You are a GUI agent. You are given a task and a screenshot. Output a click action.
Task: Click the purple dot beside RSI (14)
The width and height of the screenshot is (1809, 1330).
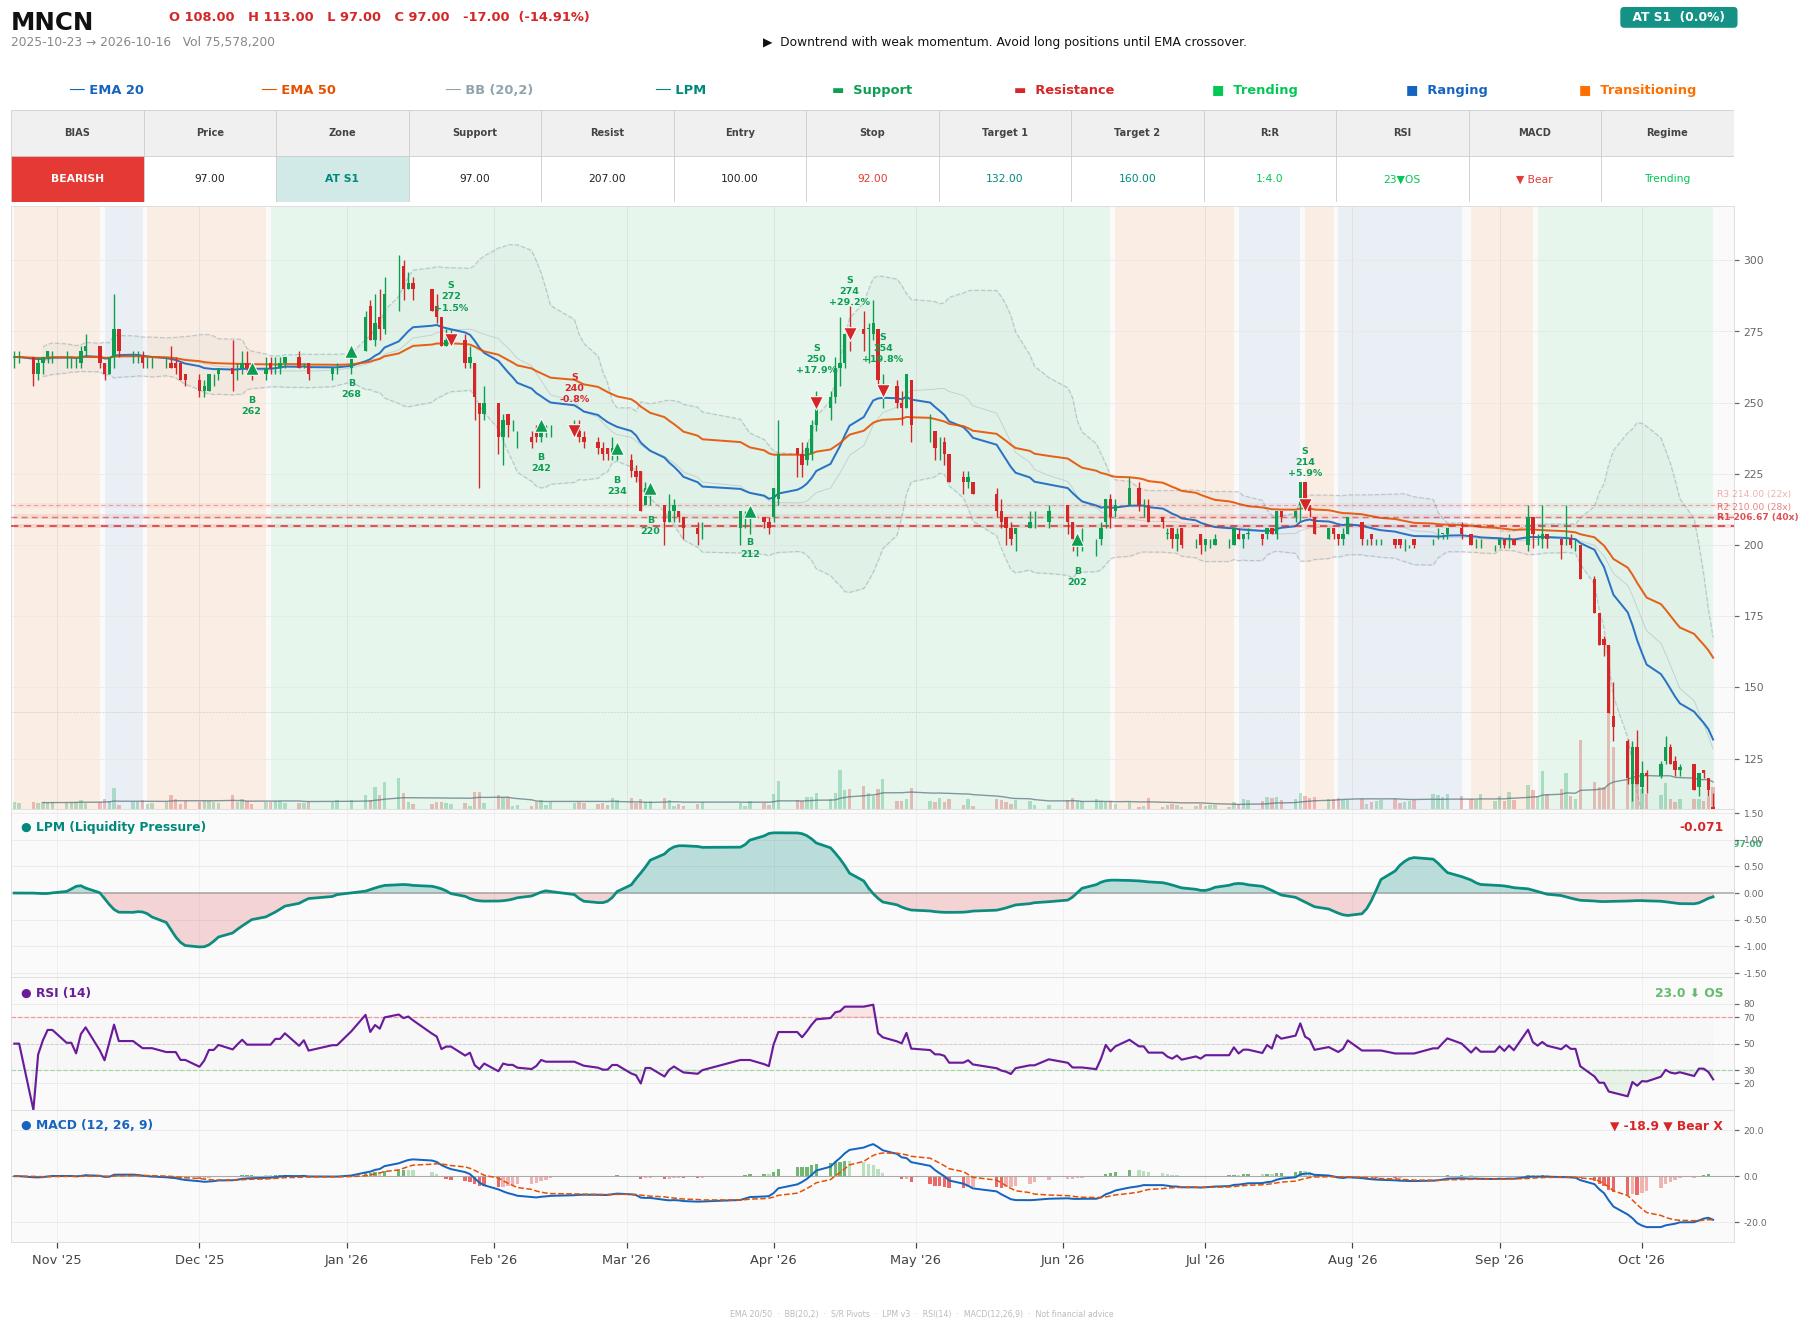click(x=26, y=993)
